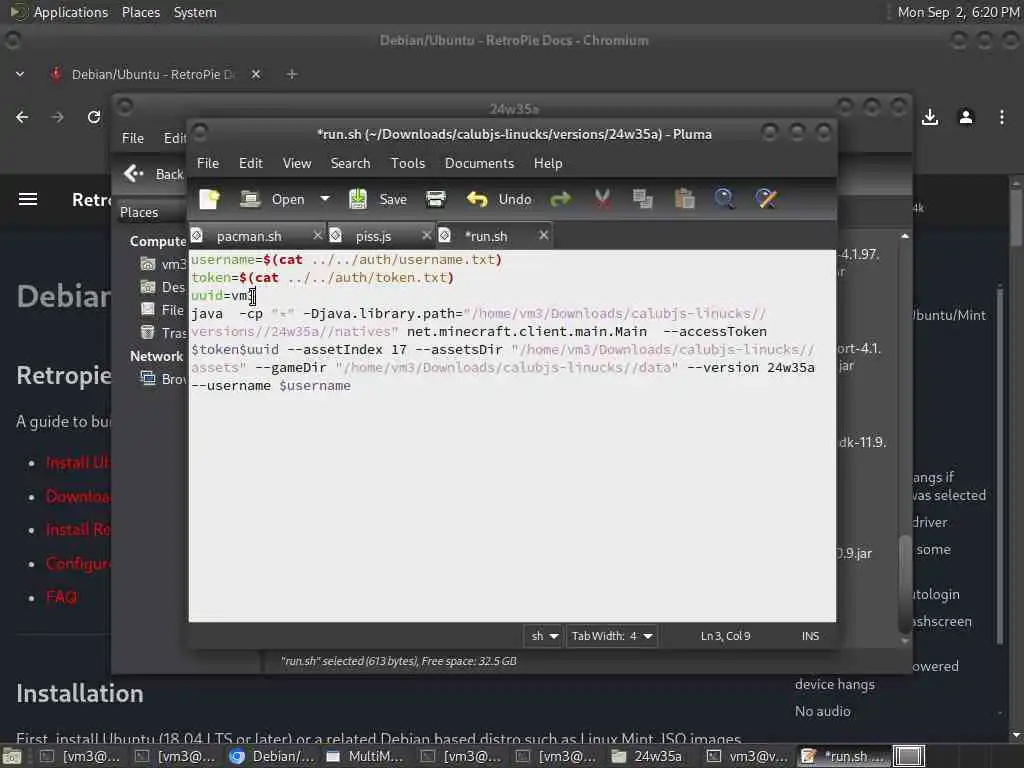
Task: Click the workspace switcher in bottom panel
Action: pos(909,756)
